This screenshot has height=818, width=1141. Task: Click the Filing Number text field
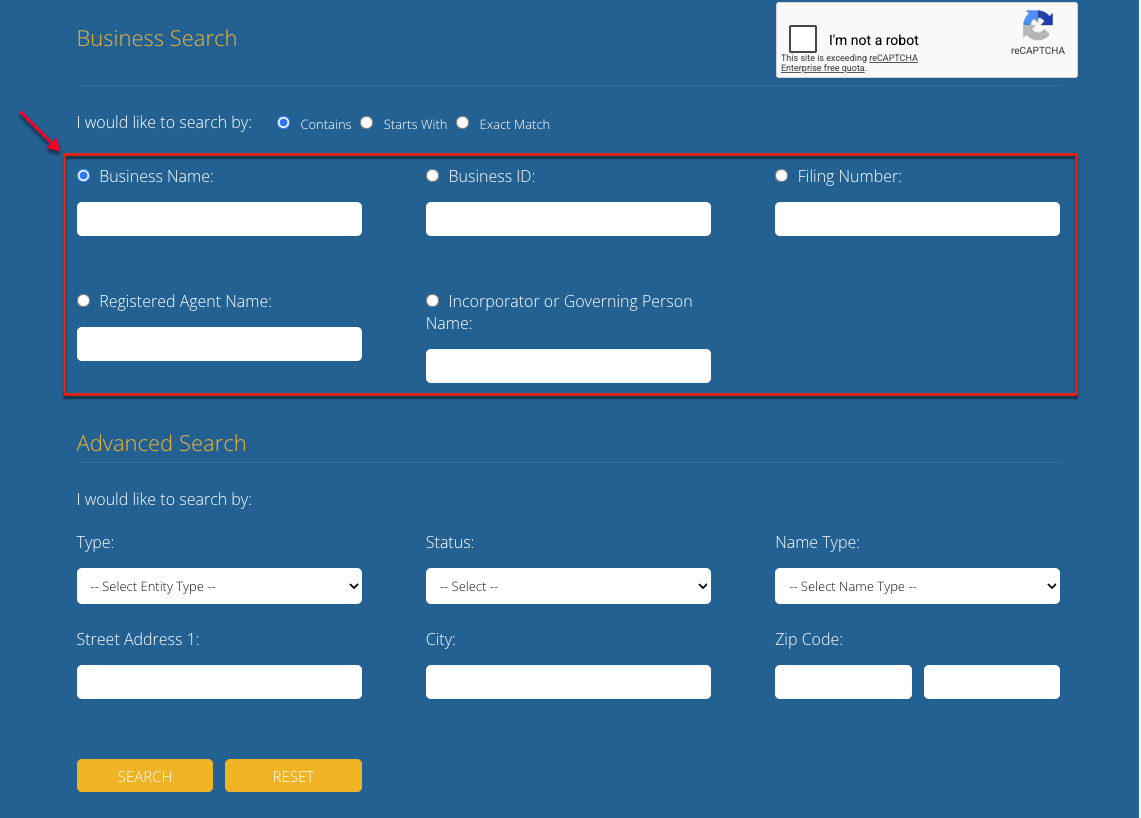tap(917, 219)
